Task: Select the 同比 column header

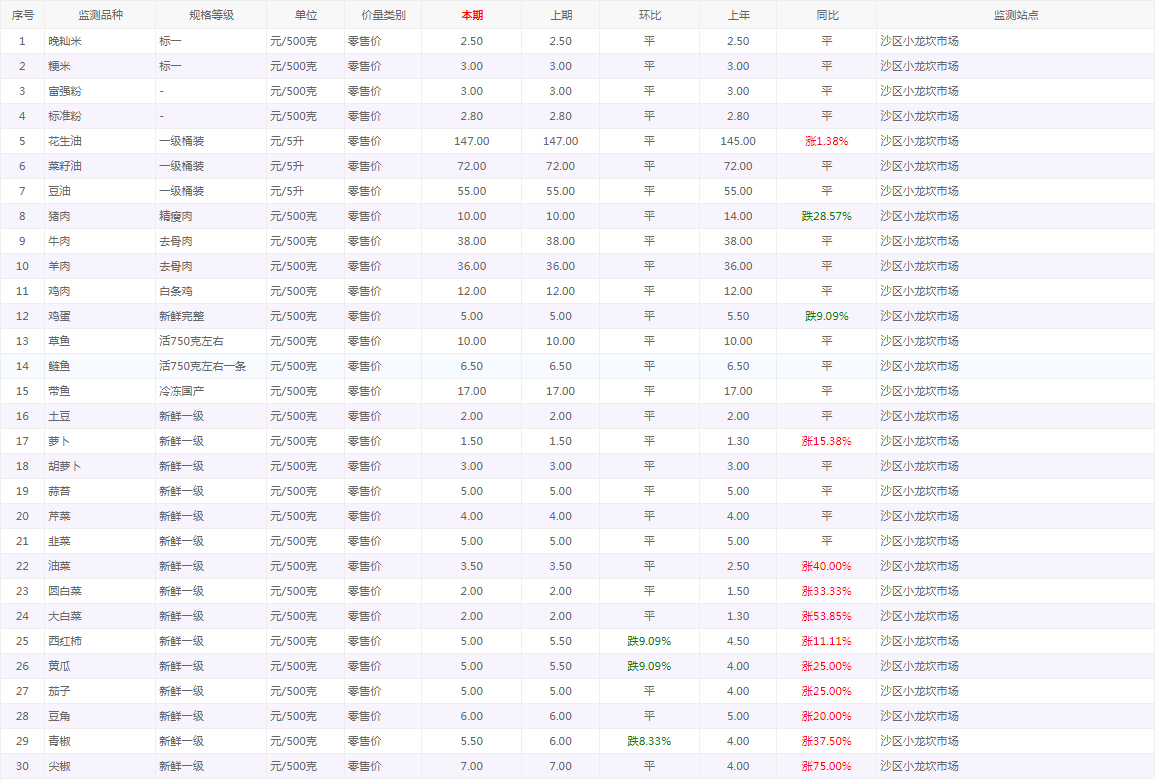Action: (826, 15)
